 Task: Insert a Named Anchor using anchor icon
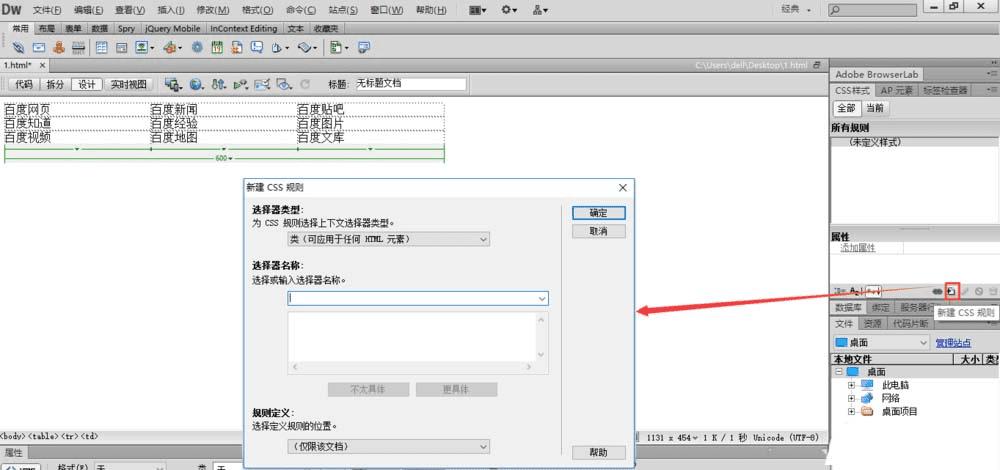click(59, 47)
